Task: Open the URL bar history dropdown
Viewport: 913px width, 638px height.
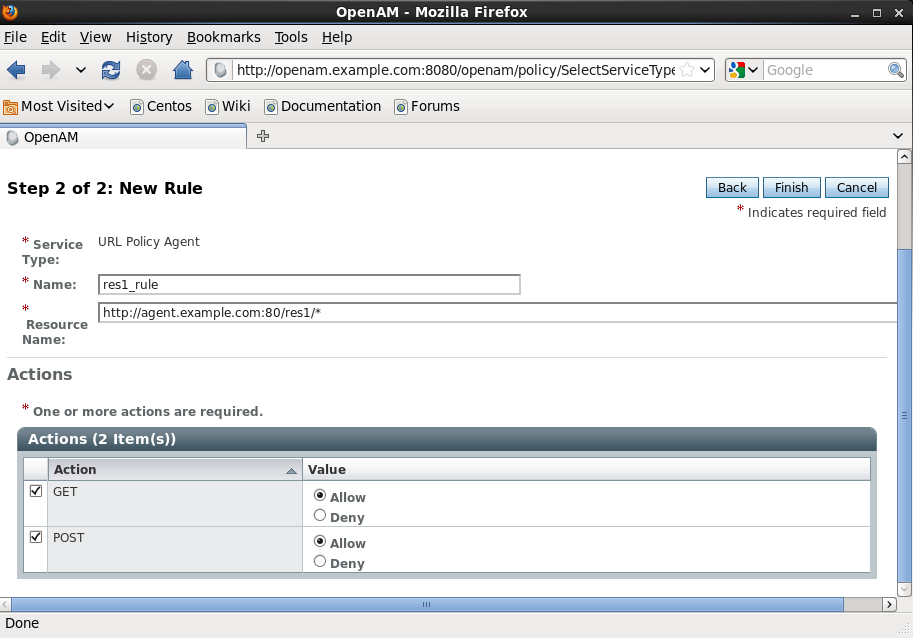Action: 705,70
